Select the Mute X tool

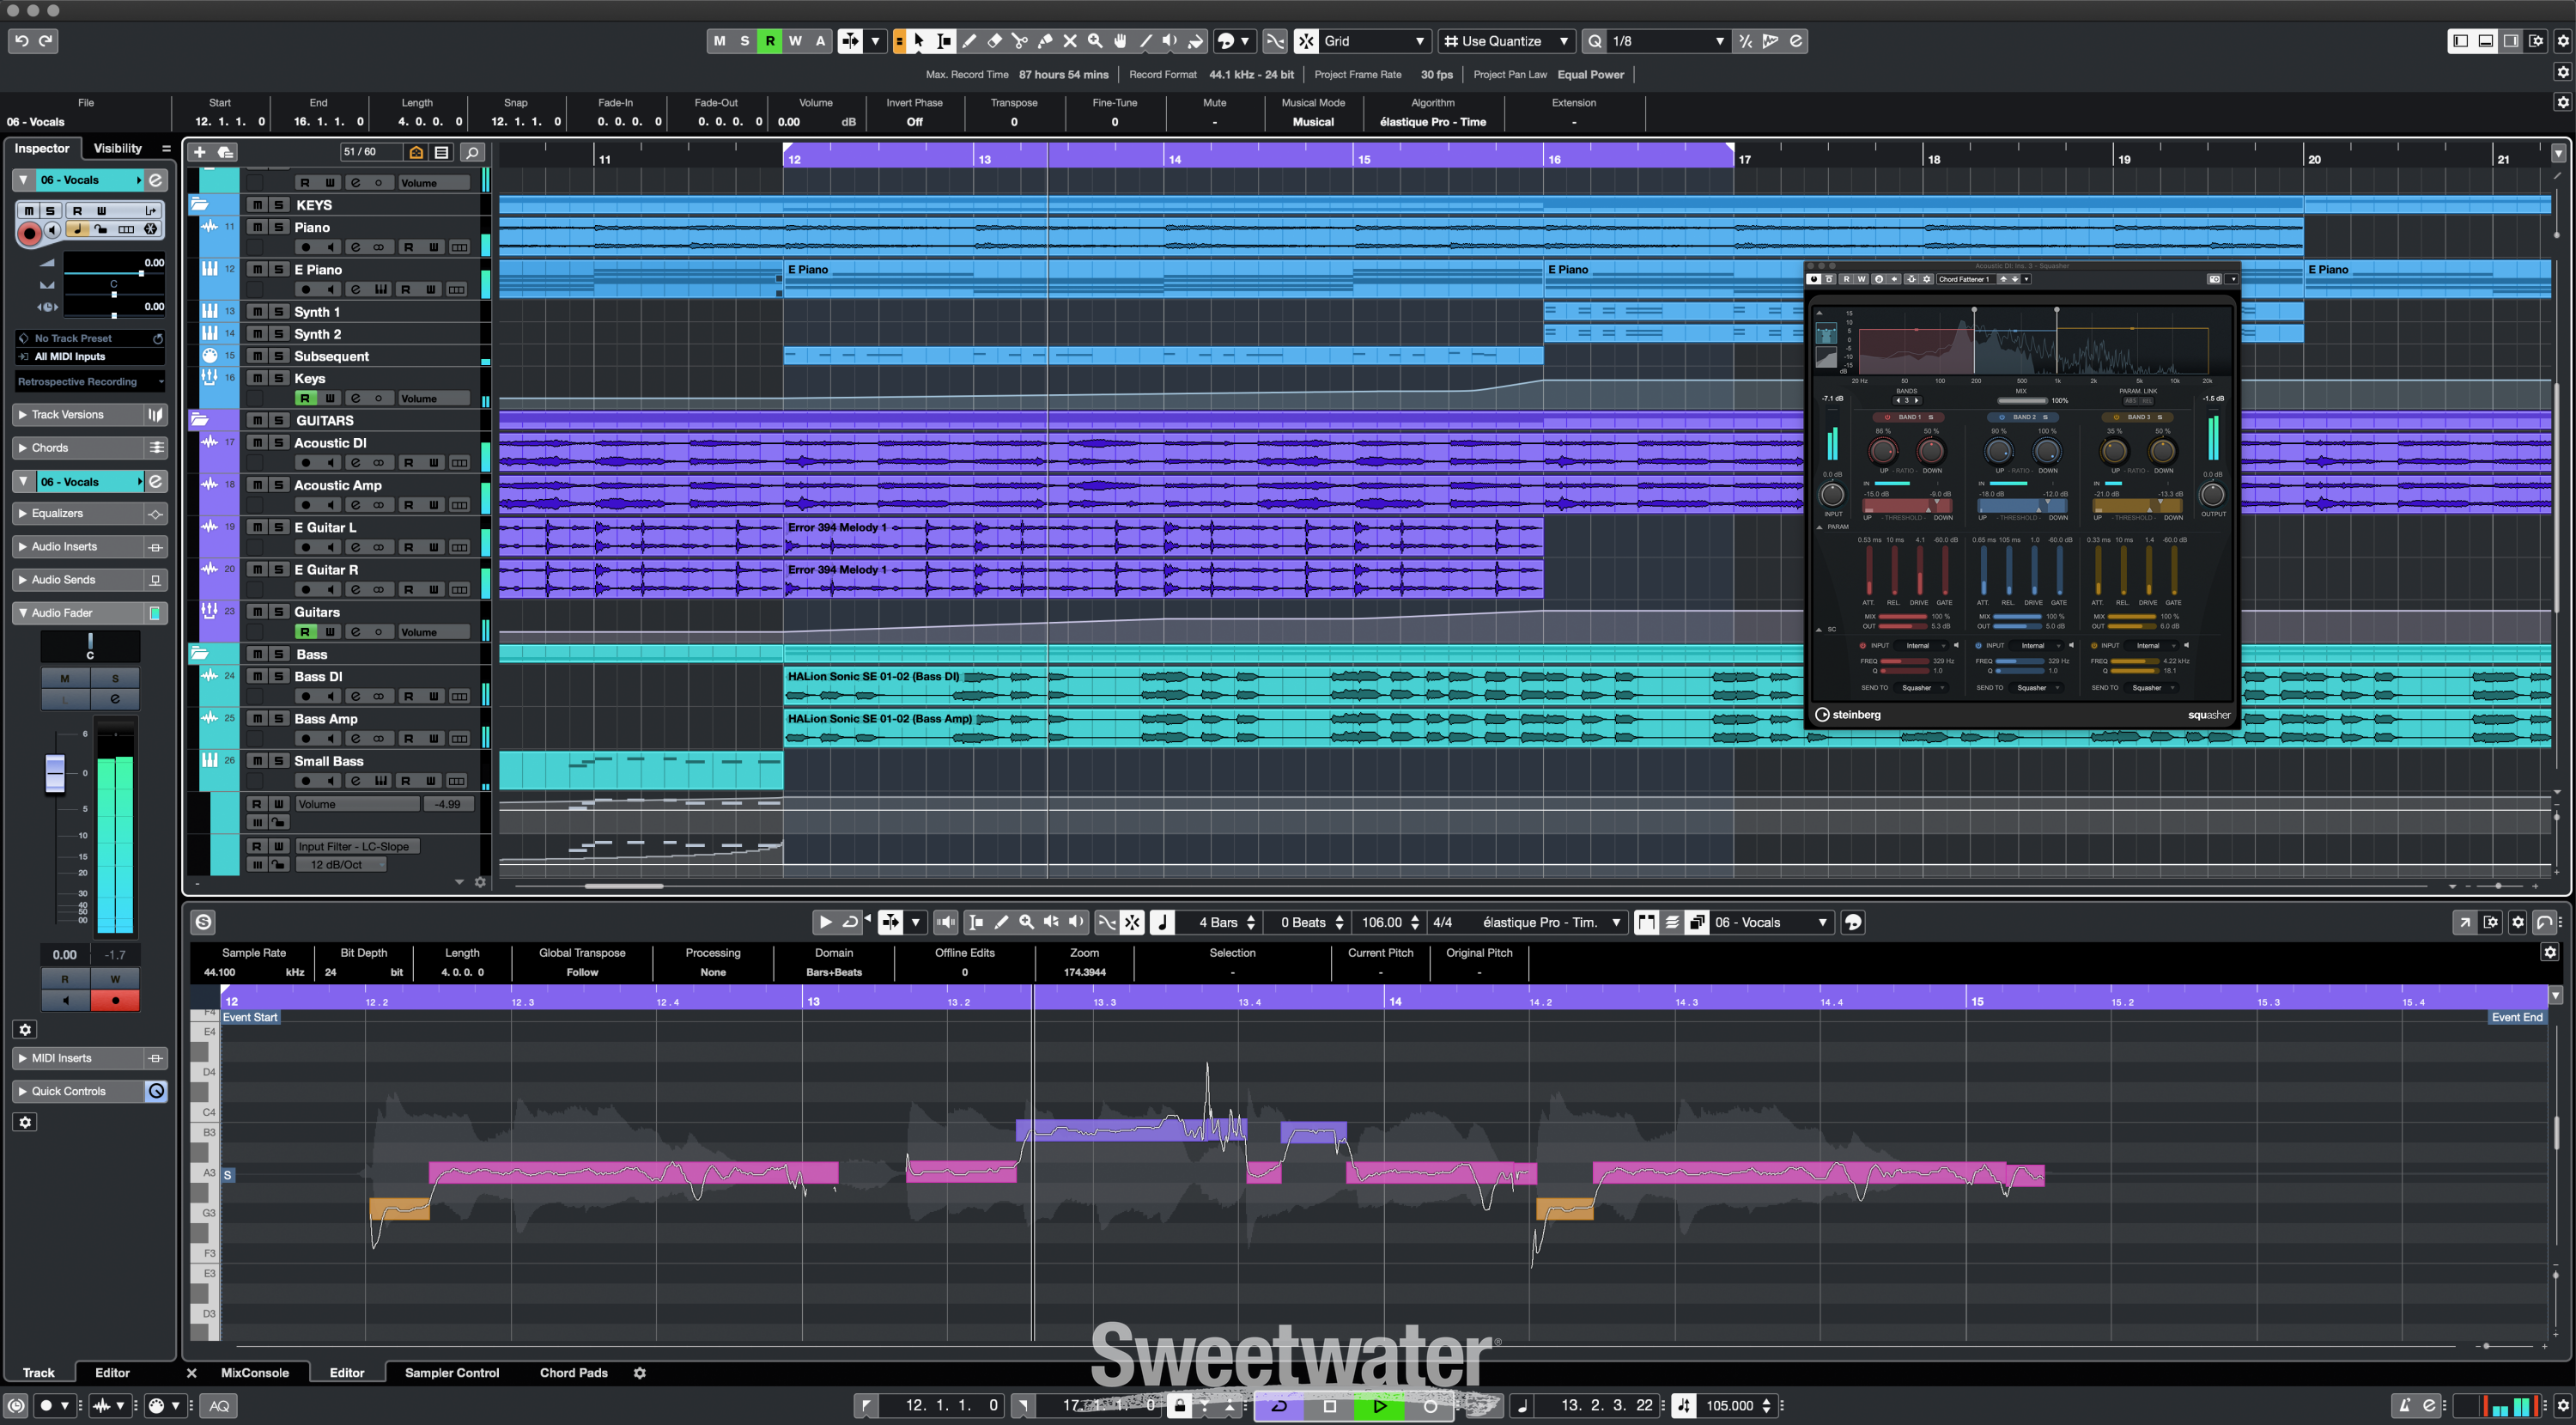1069,41
